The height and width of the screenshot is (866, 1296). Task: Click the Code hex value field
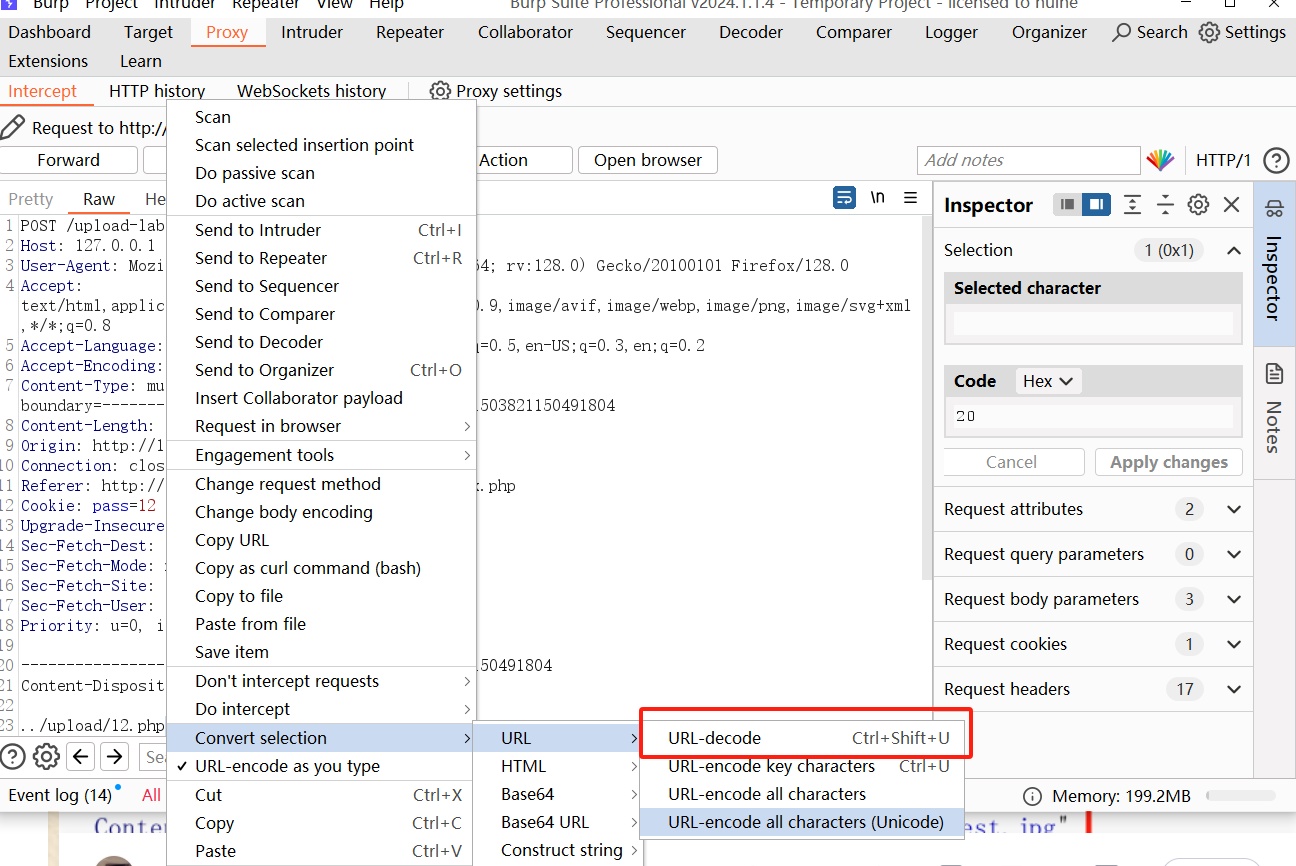tap(1093, 416)
